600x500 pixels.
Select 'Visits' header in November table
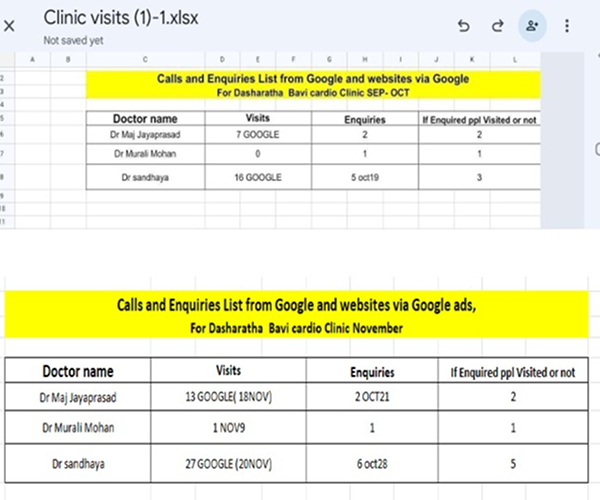point(228,370)
